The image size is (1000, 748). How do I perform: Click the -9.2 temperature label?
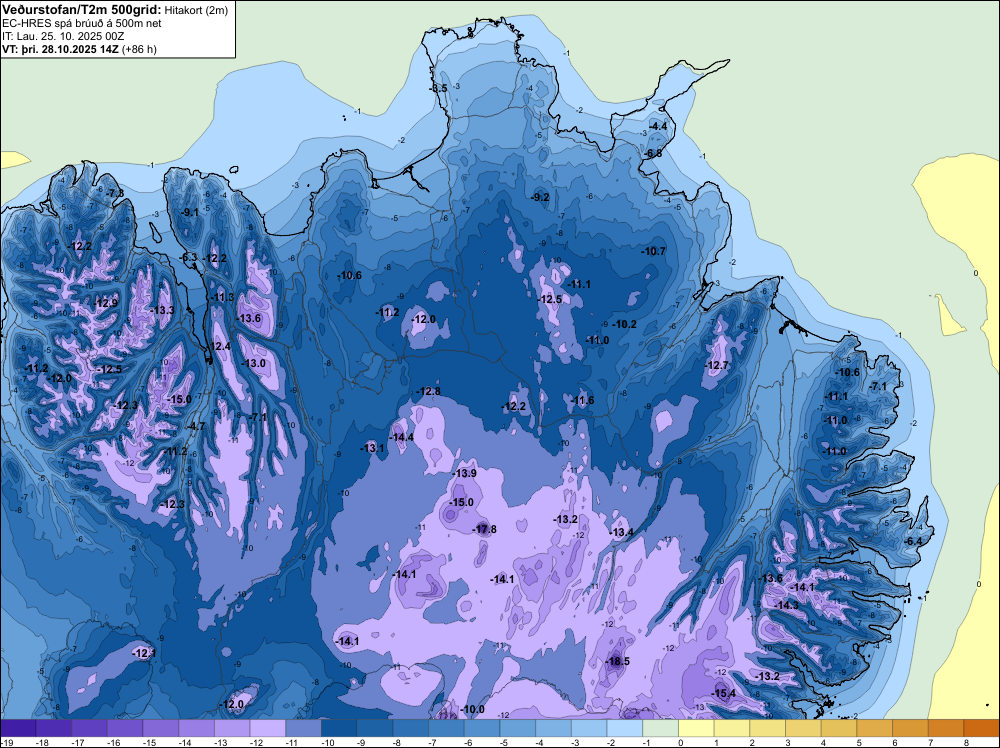point(540,197)
